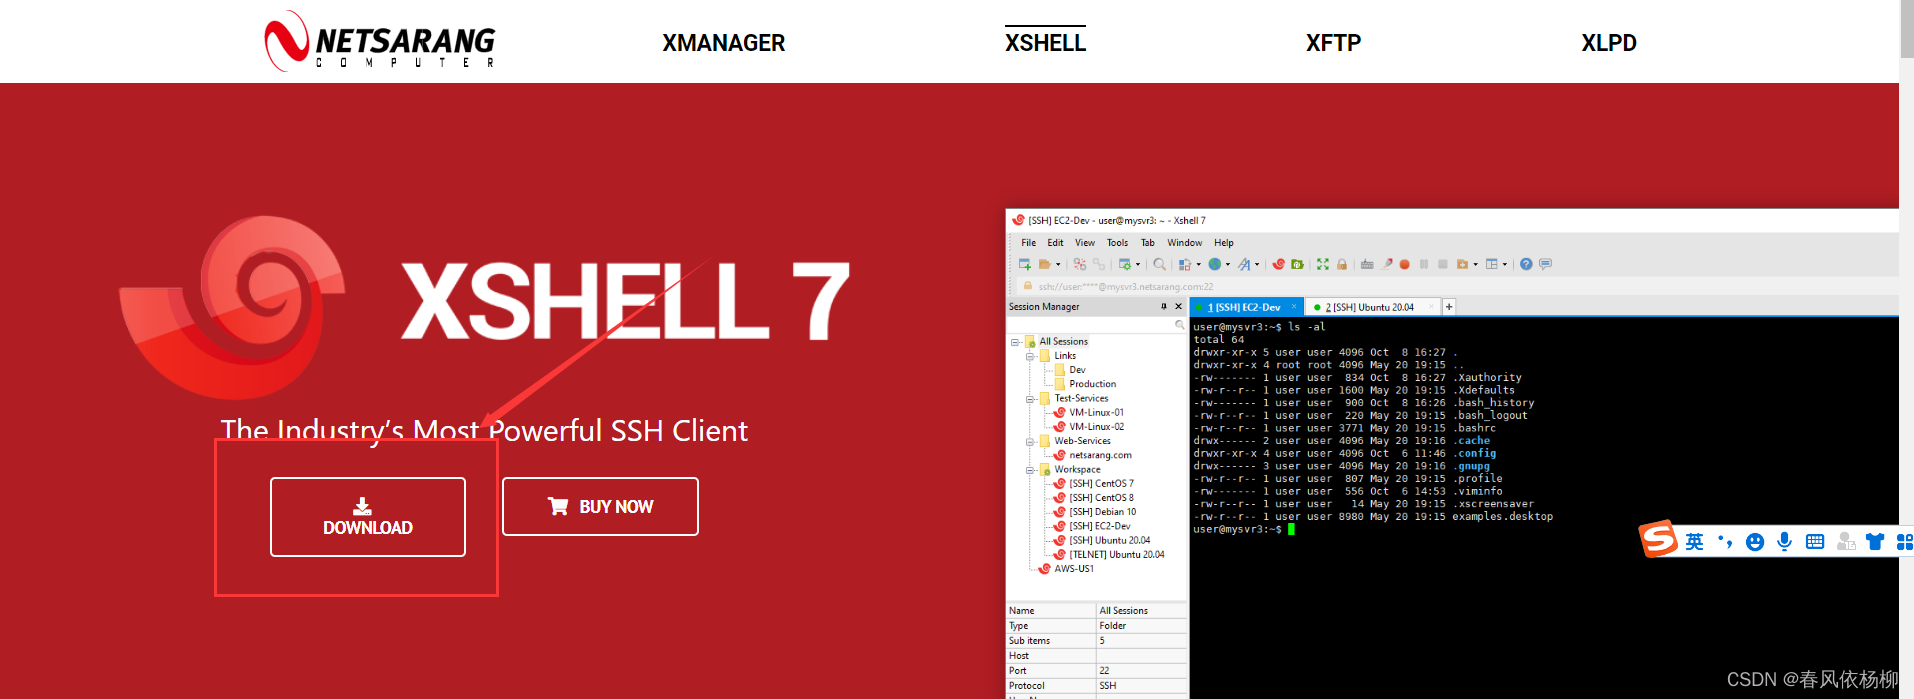The width and height of the screenshot is (1914, 699).
Task: Click the Reconnect chain-link toolbar icon
Action: click(1099, 264)
